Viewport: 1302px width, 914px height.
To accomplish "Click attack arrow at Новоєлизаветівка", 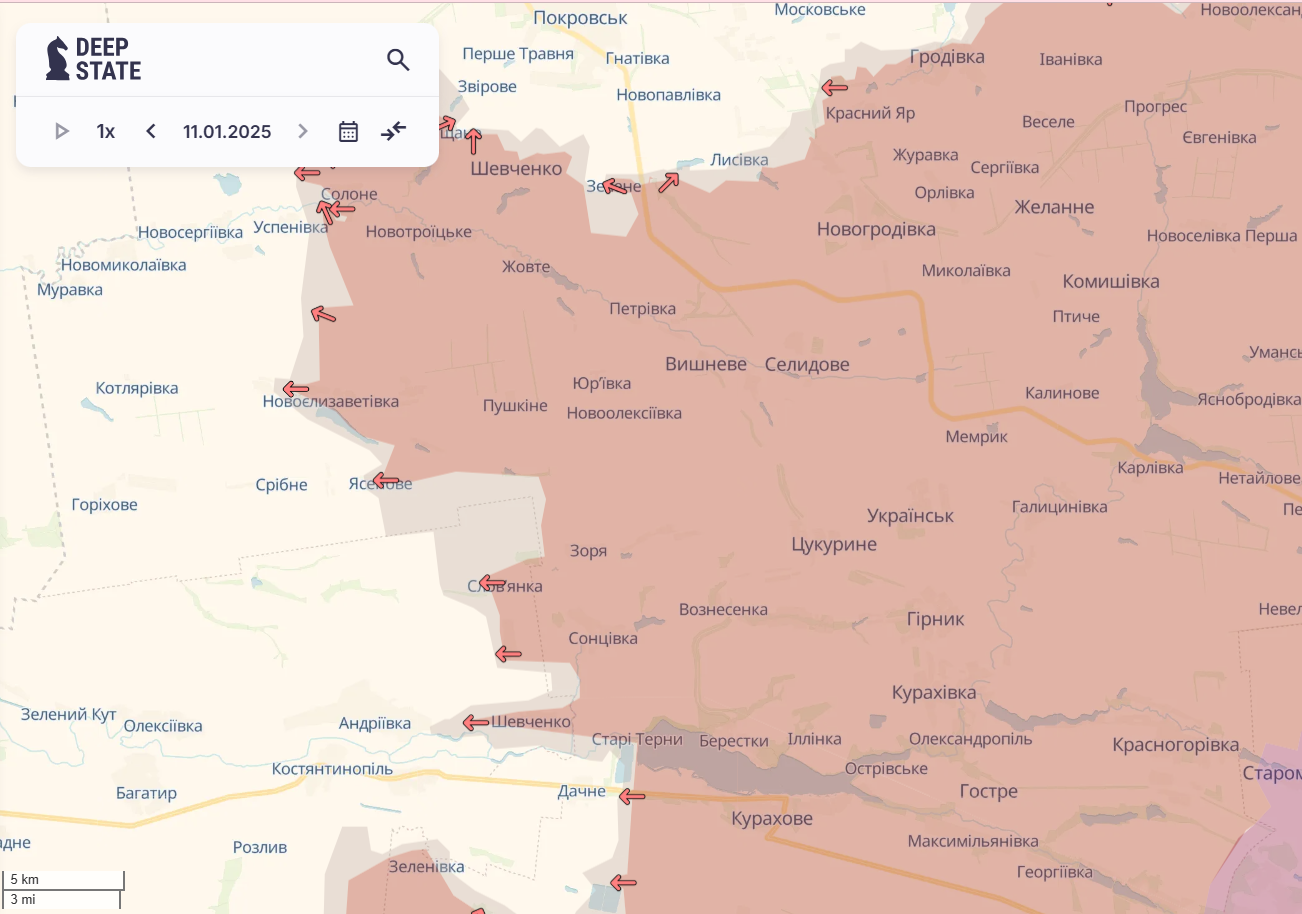I will (296, 389).
